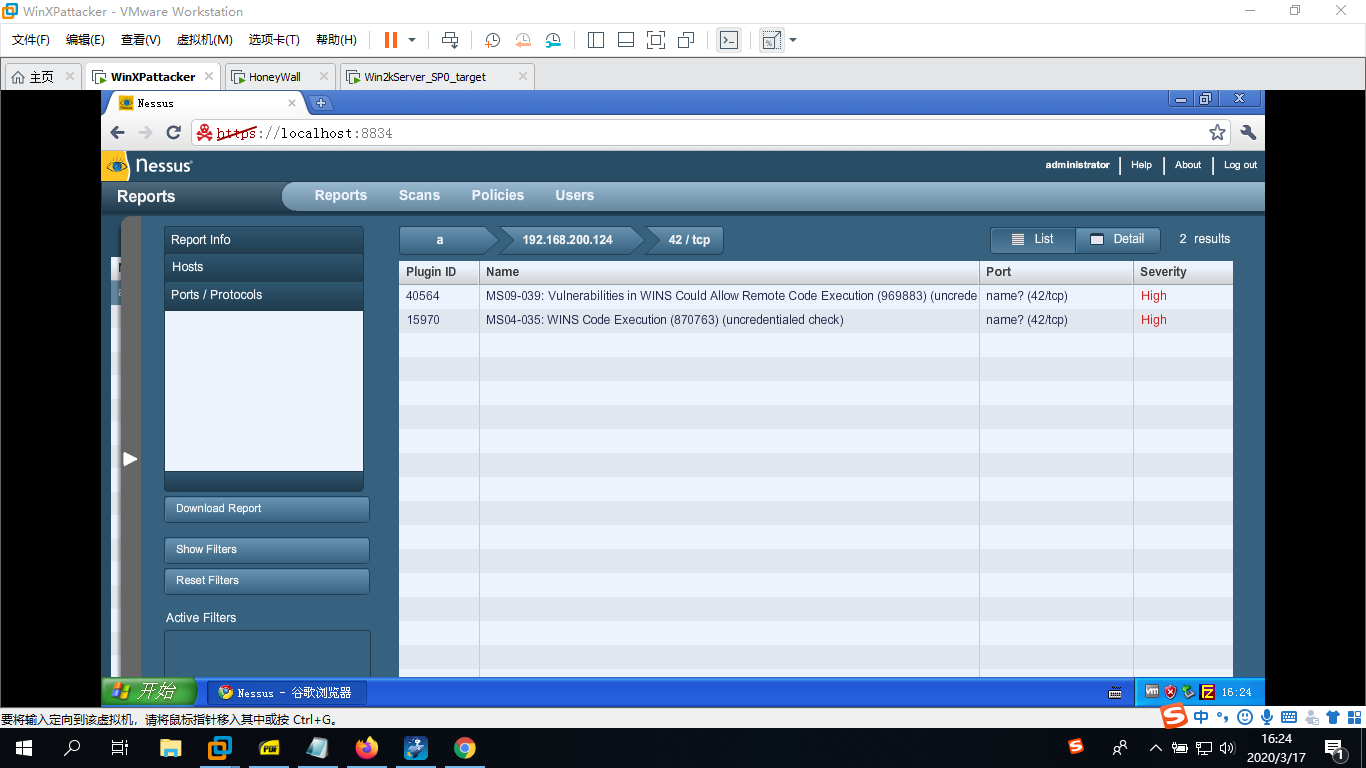This screenshot has height=768, width=1366.
Task: Switch to Detail view
Action: click(x=1118, y=240)
